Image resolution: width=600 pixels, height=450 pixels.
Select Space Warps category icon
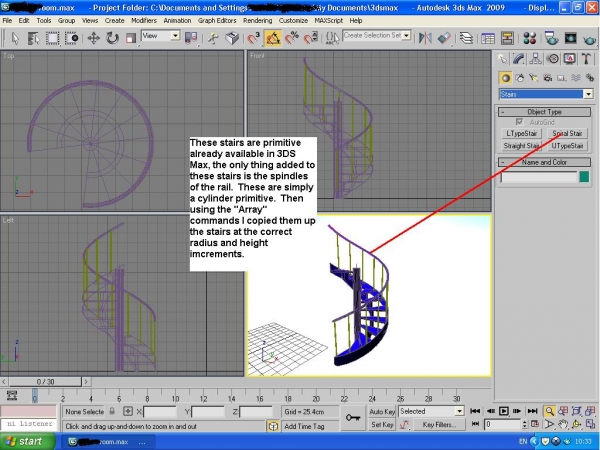[x=576, y=78]
